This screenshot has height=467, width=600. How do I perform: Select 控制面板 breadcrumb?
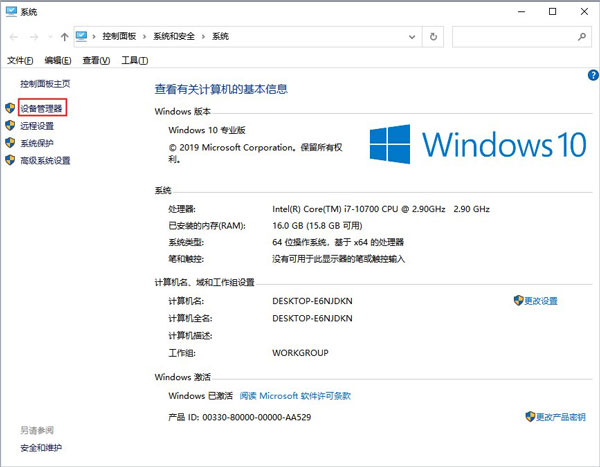(x=119, y=36)
